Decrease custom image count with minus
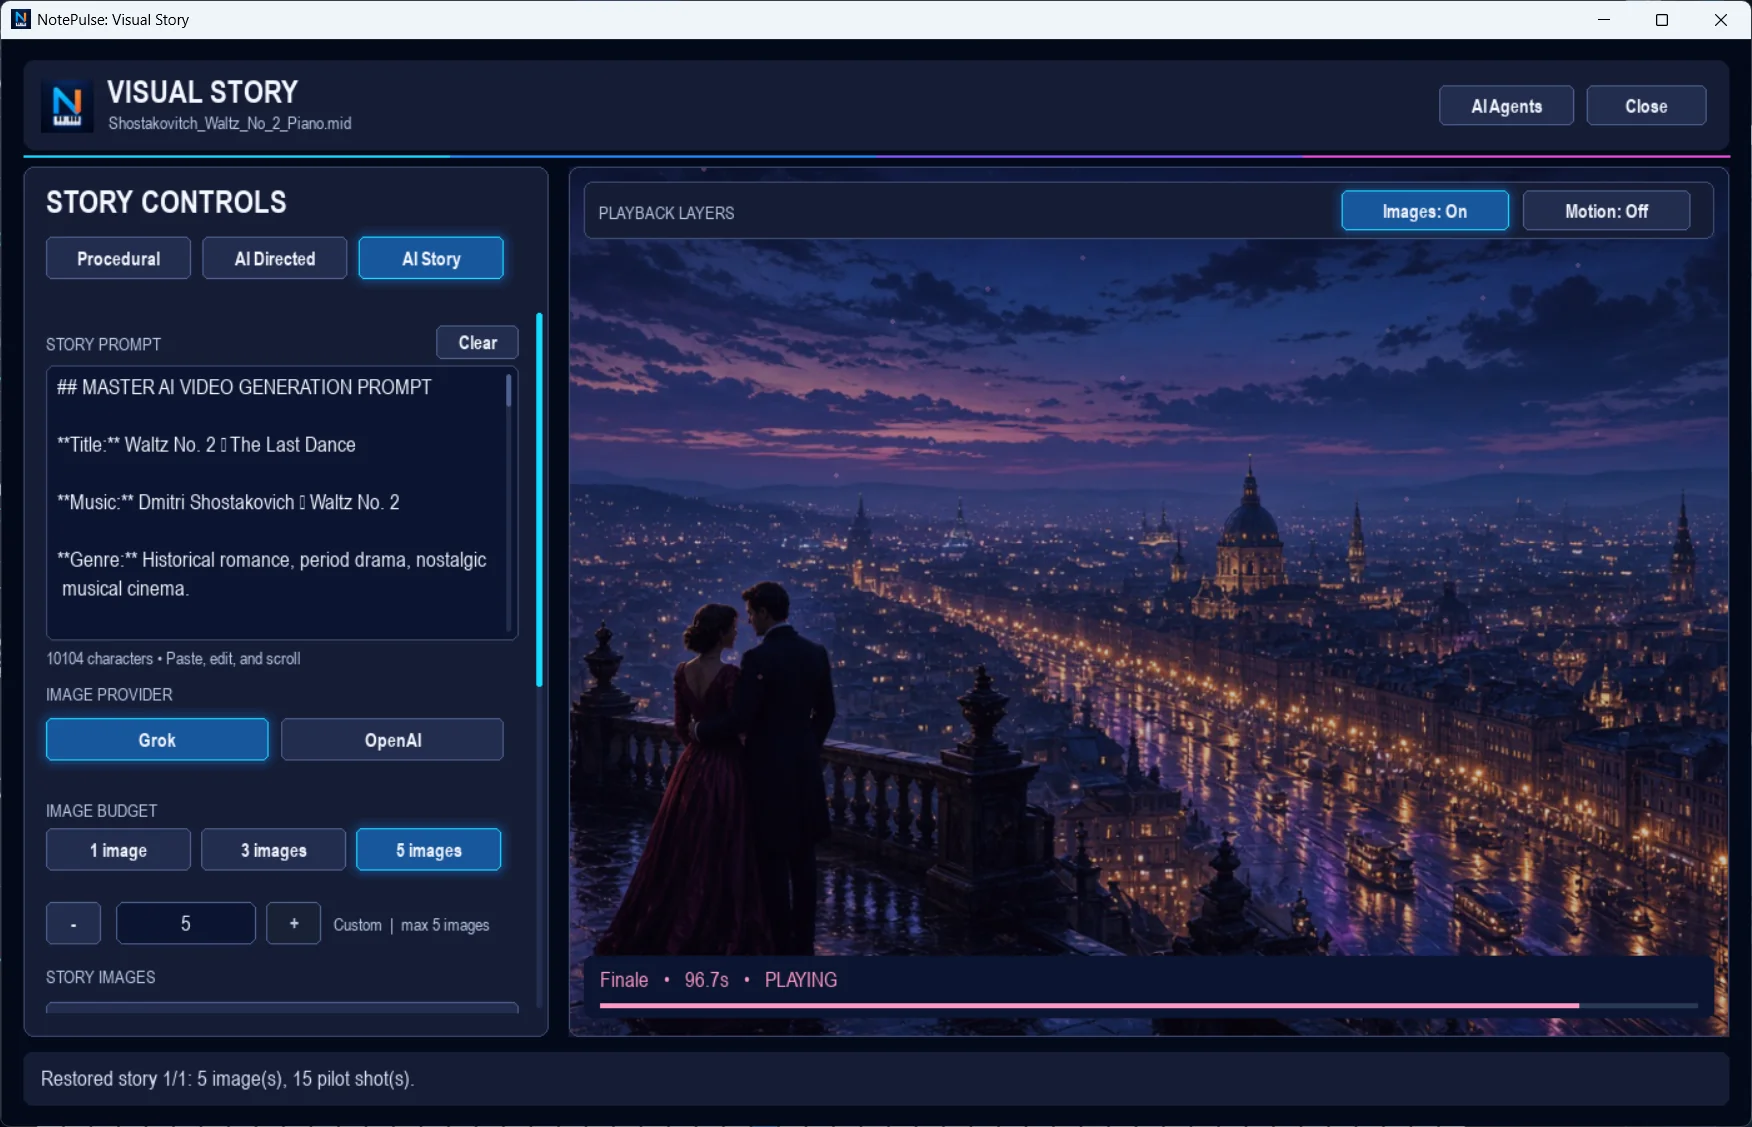The height and width of the screenshot is (1127, 1752). [73, 924]
